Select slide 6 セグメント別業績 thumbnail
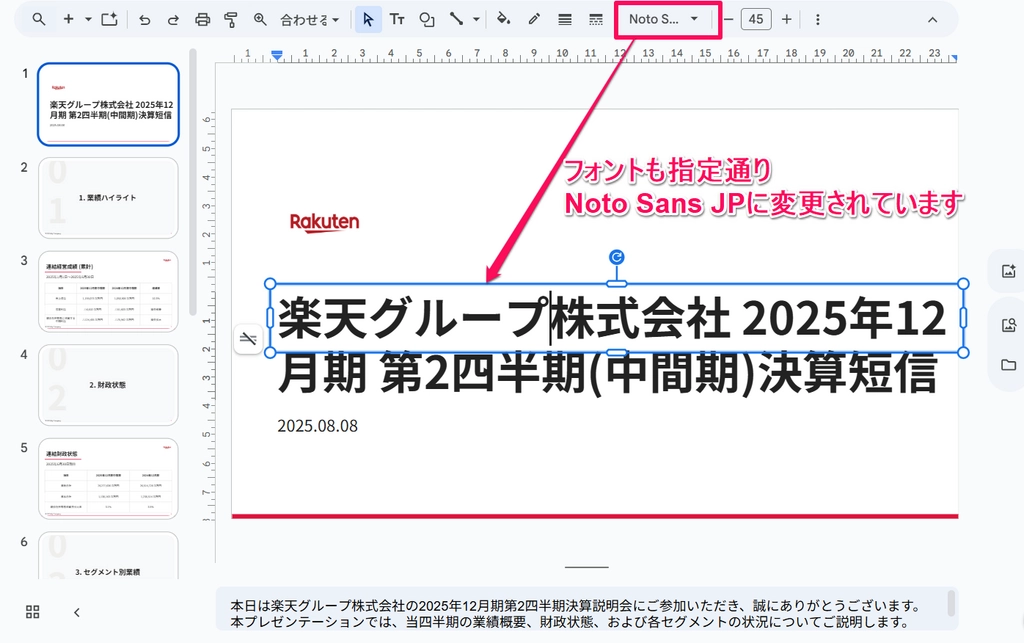The height and width of the screenshot is (643, 1024). pos(108,556)
